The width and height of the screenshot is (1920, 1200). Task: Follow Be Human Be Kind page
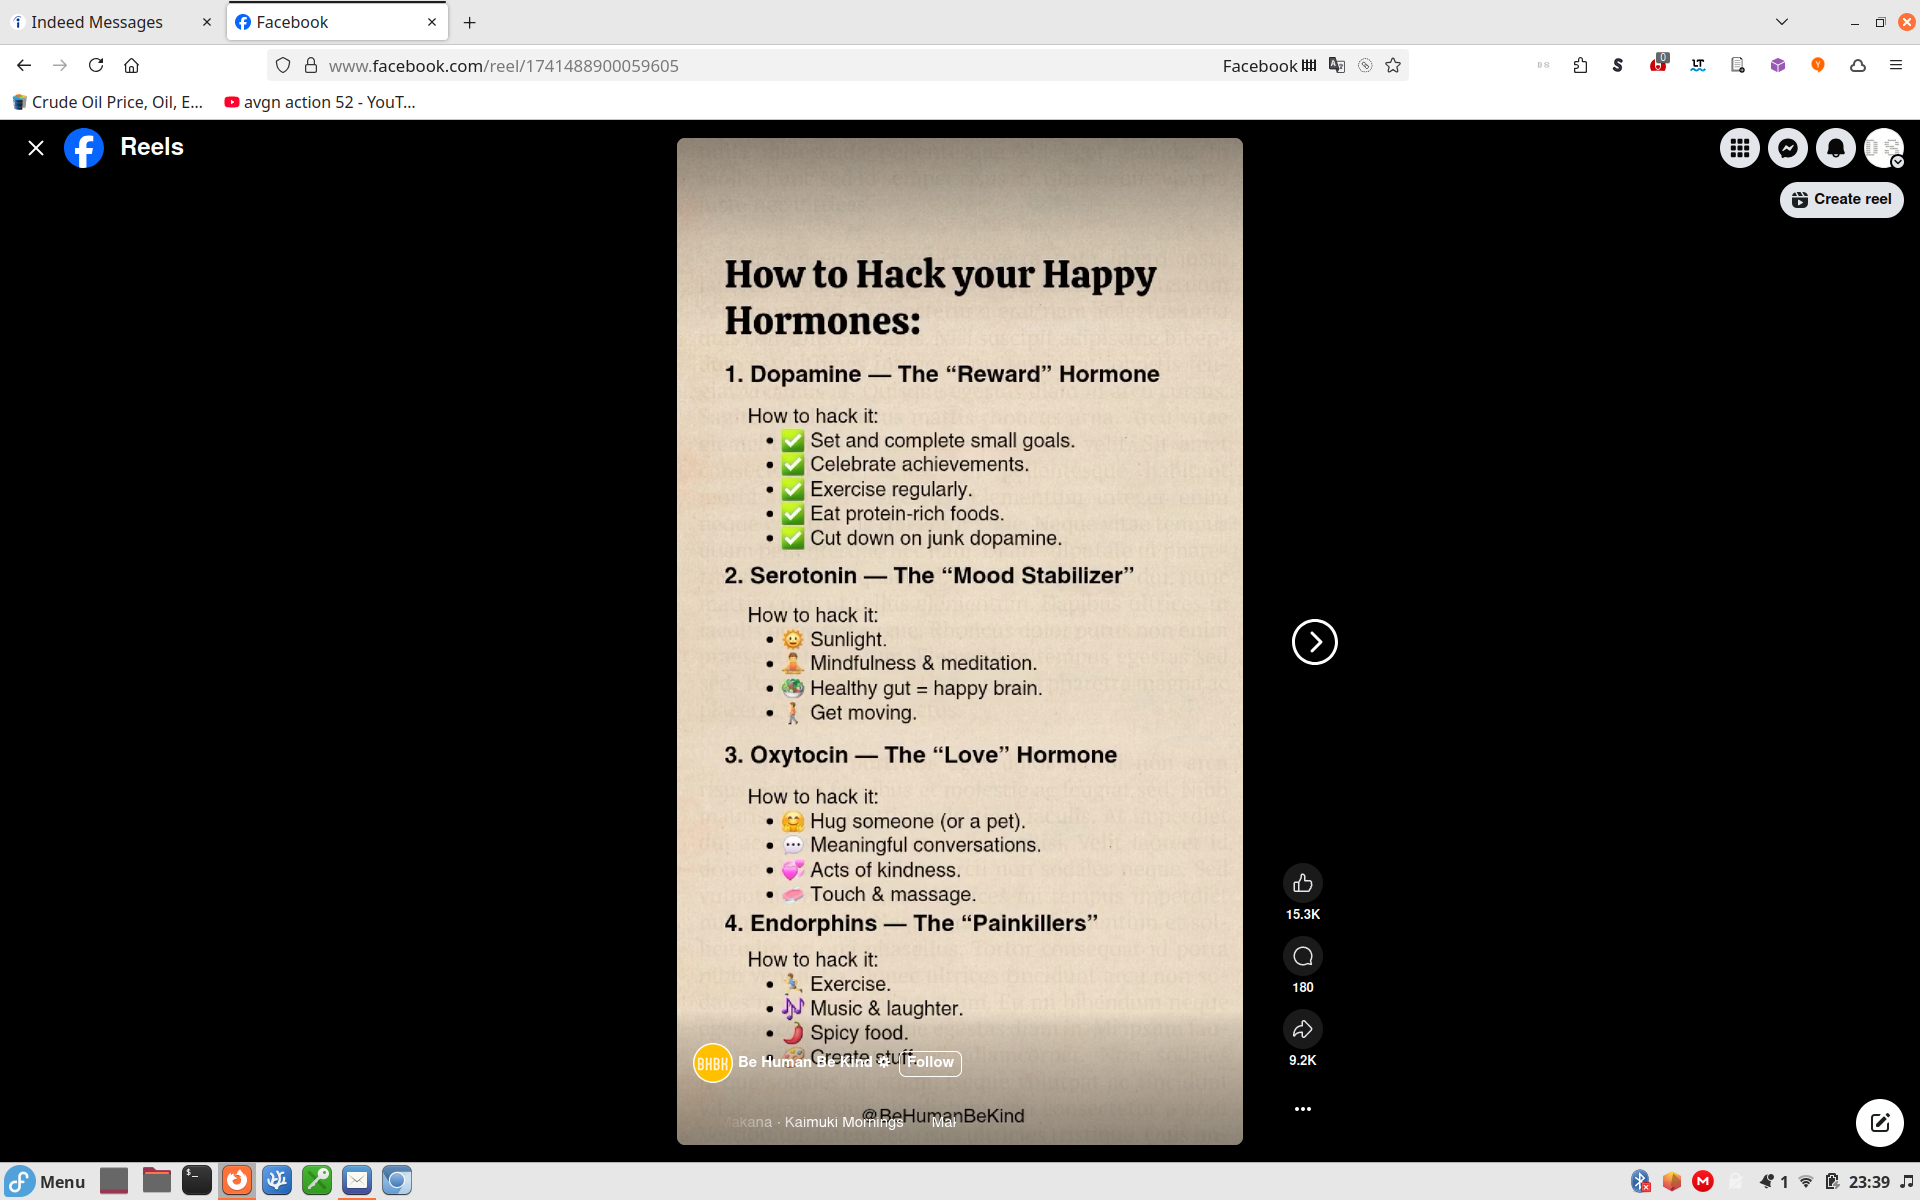click(x=930, y=1062)
